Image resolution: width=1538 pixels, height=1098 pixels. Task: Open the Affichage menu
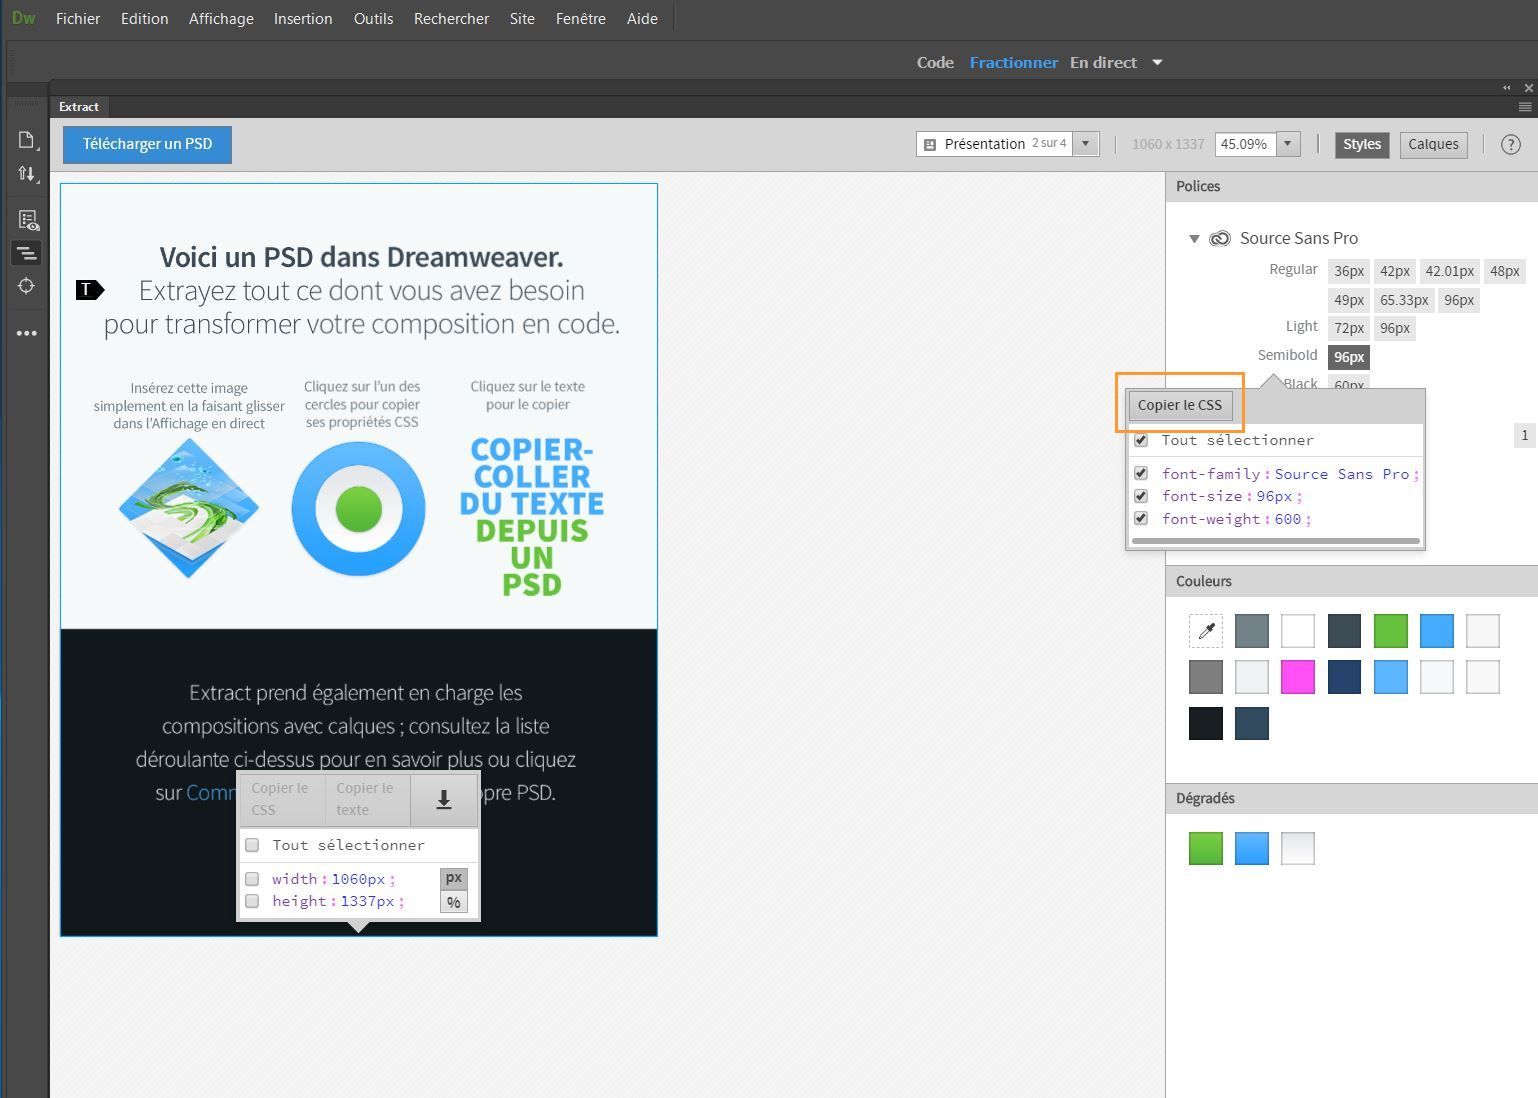click(221, 18)
